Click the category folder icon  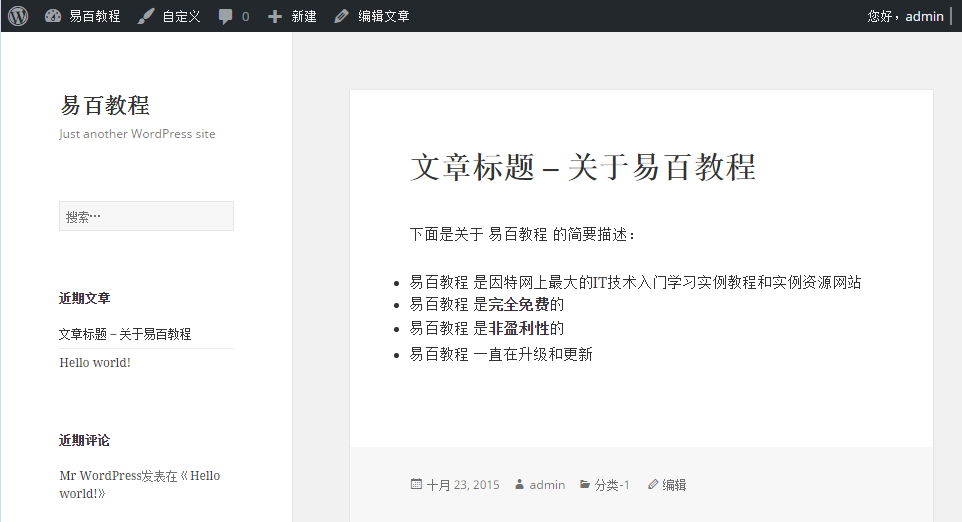(585, 484)
